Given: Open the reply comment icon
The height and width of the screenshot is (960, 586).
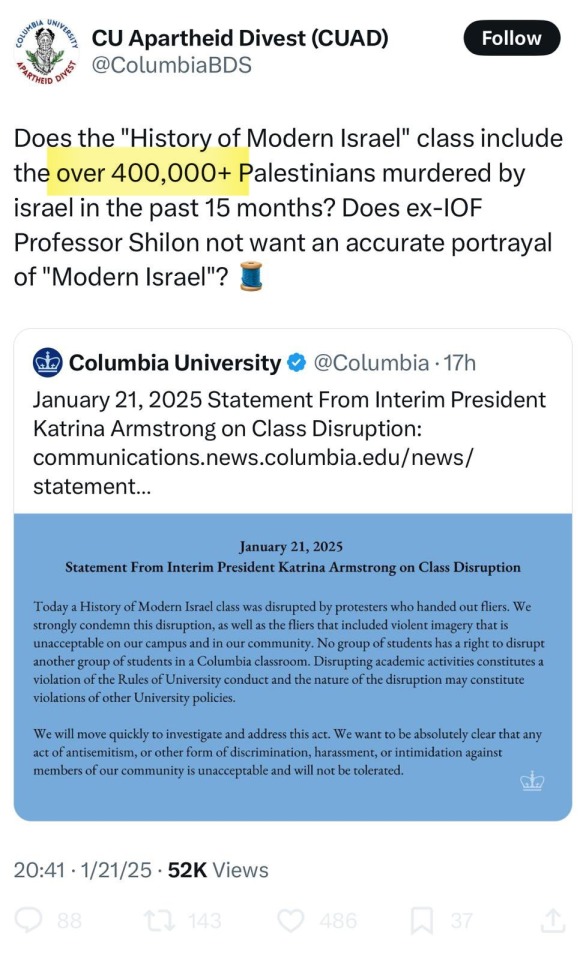Looking at the screenshot, I should tap(28, 920).
